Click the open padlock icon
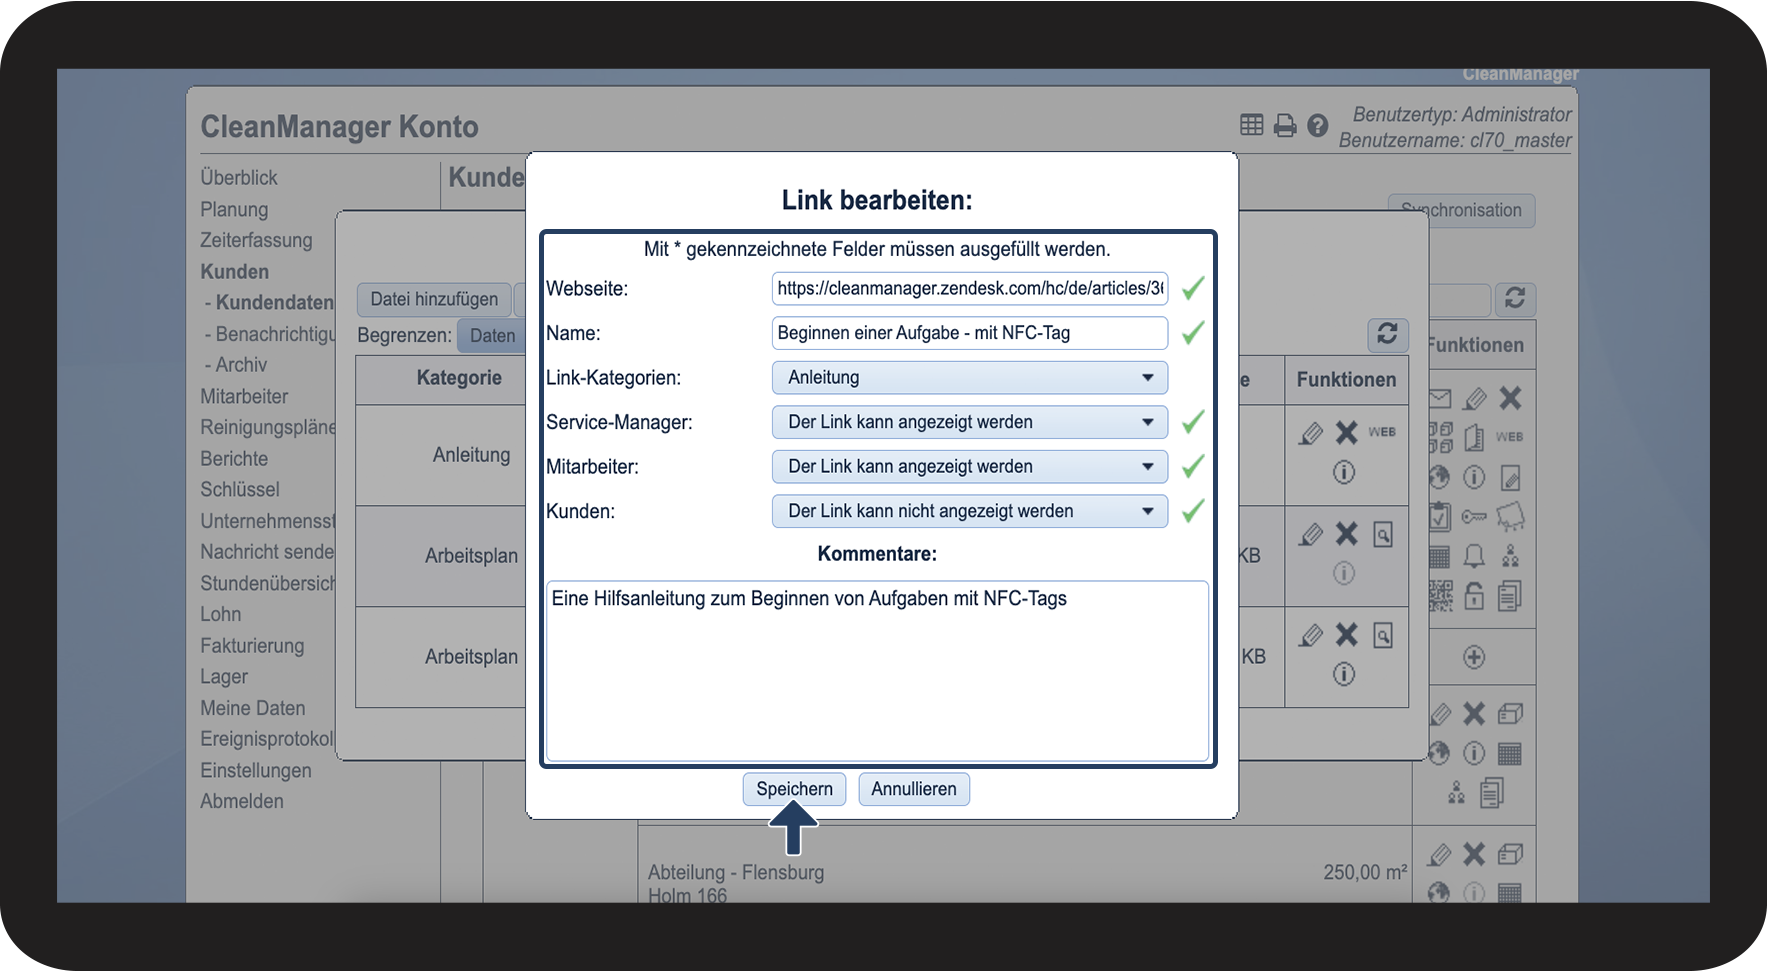1767x971 pixels. (x=1474, y=596)
